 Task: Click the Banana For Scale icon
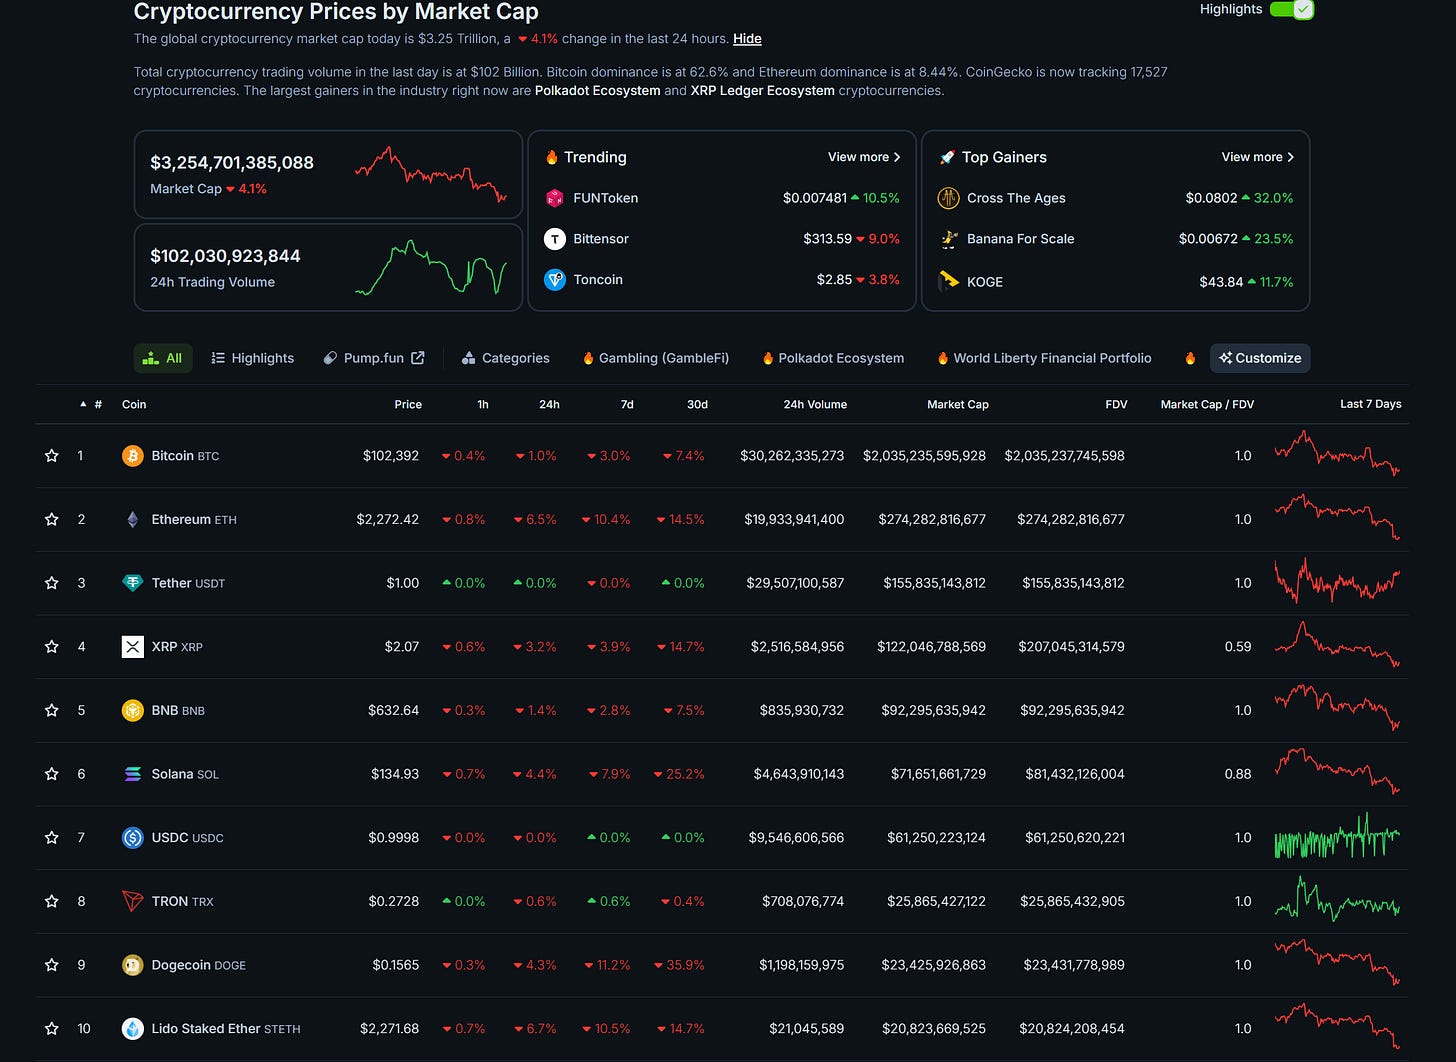click(948, 239)
